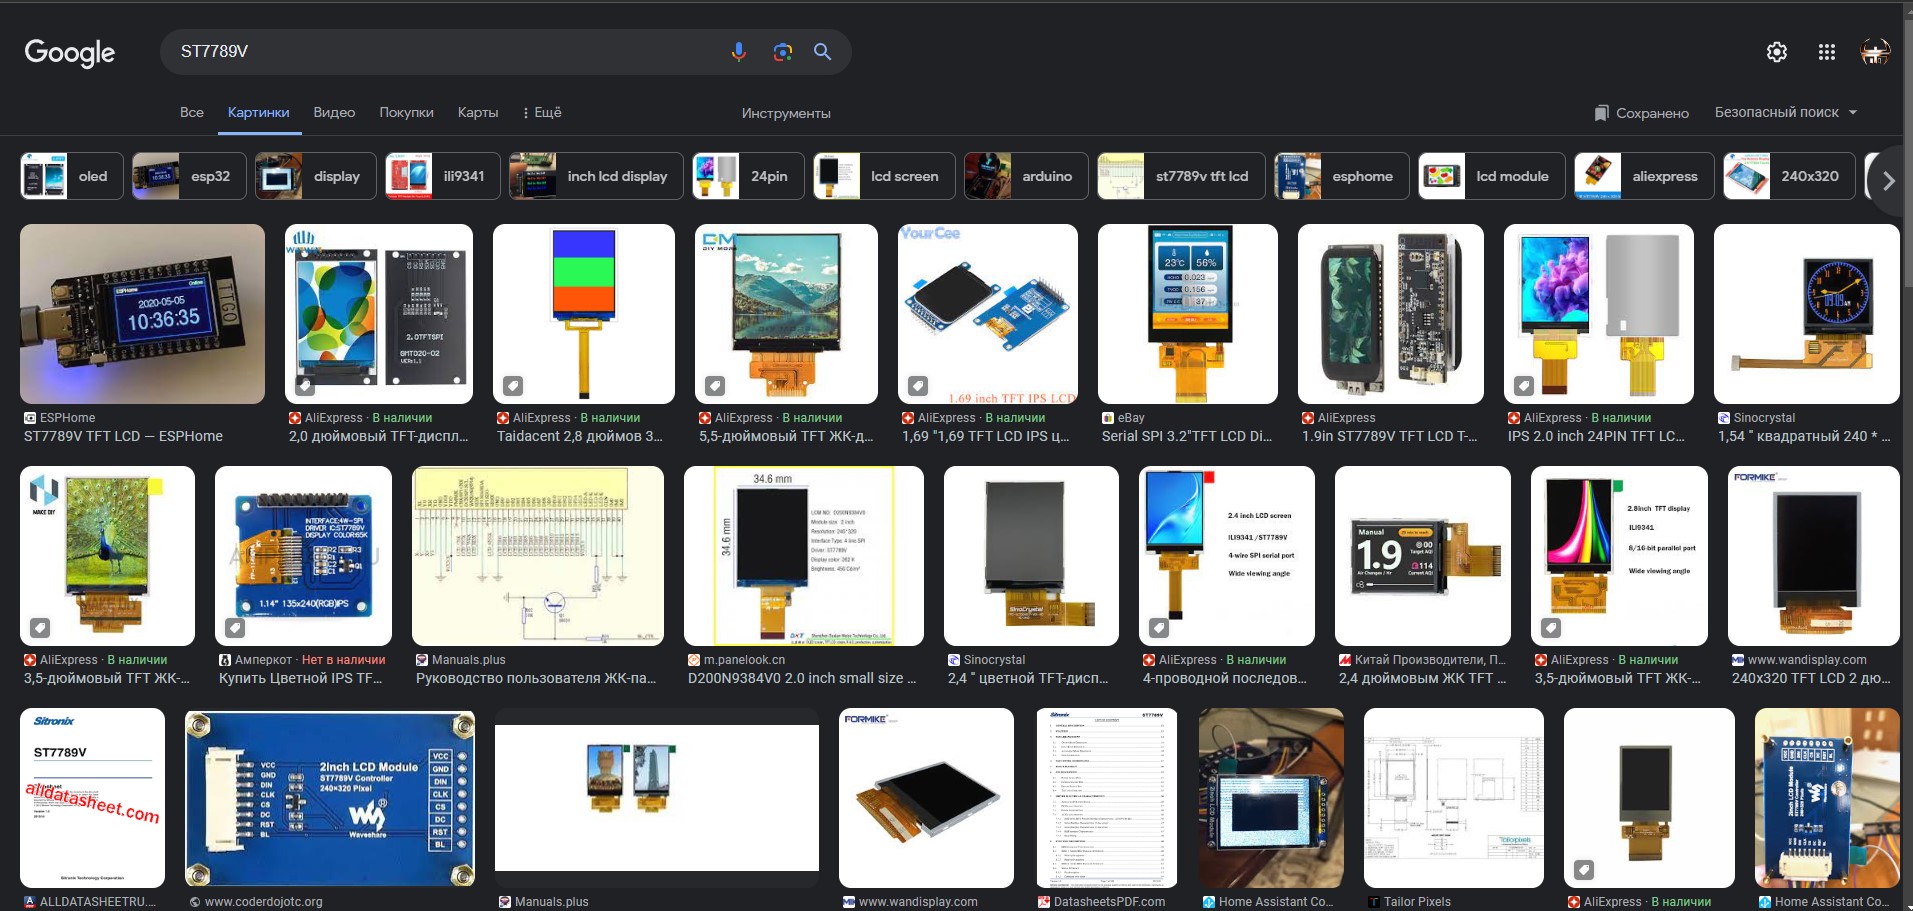This screenshot has height=911, width=1913.
Task: Open Амперкот 1.14 IPS display image
Action: 303,556
